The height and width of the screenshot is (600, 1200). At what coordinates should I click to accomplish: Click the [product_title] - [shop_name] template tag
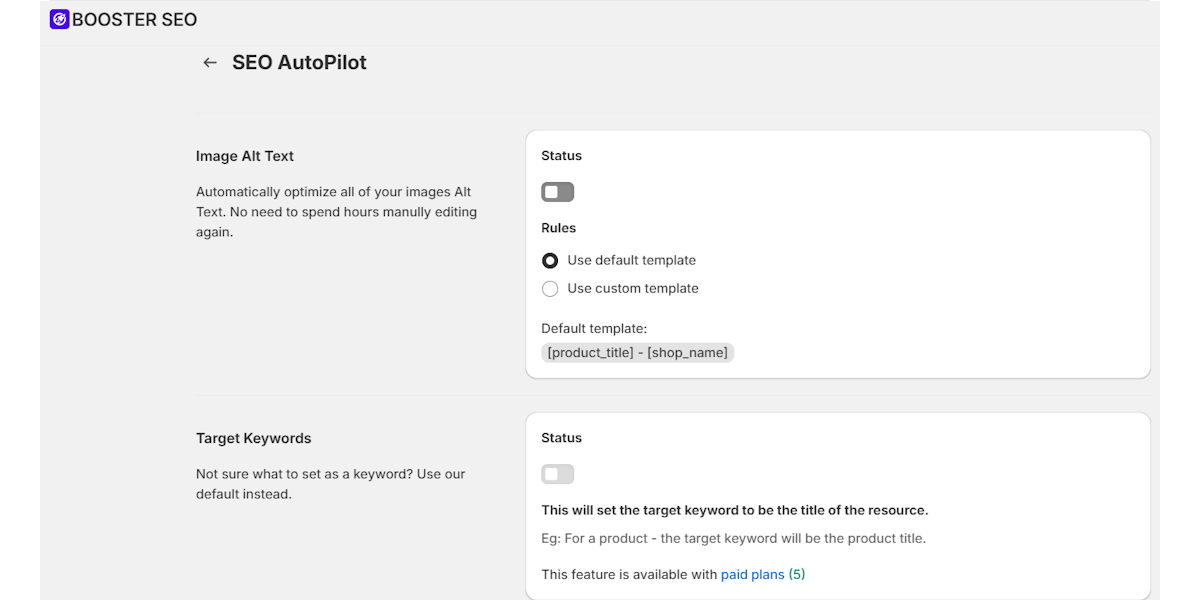coord(637,352)
